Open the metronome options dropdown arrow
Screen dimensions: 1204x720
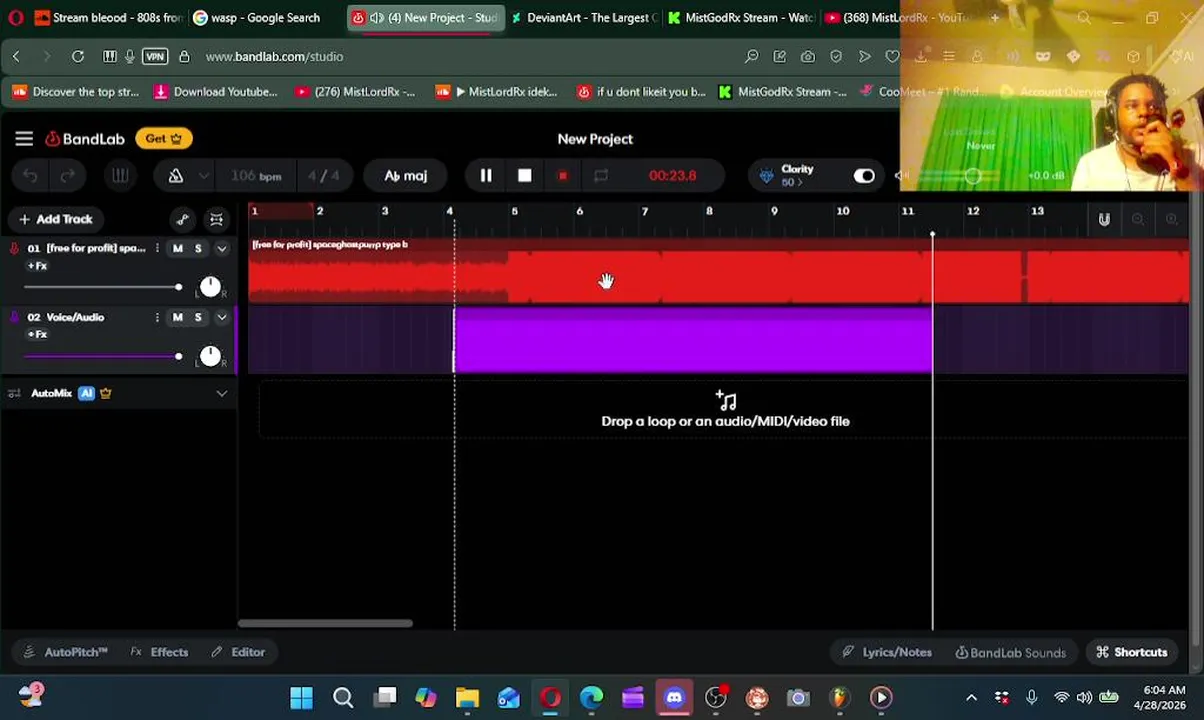coord(203,176)
